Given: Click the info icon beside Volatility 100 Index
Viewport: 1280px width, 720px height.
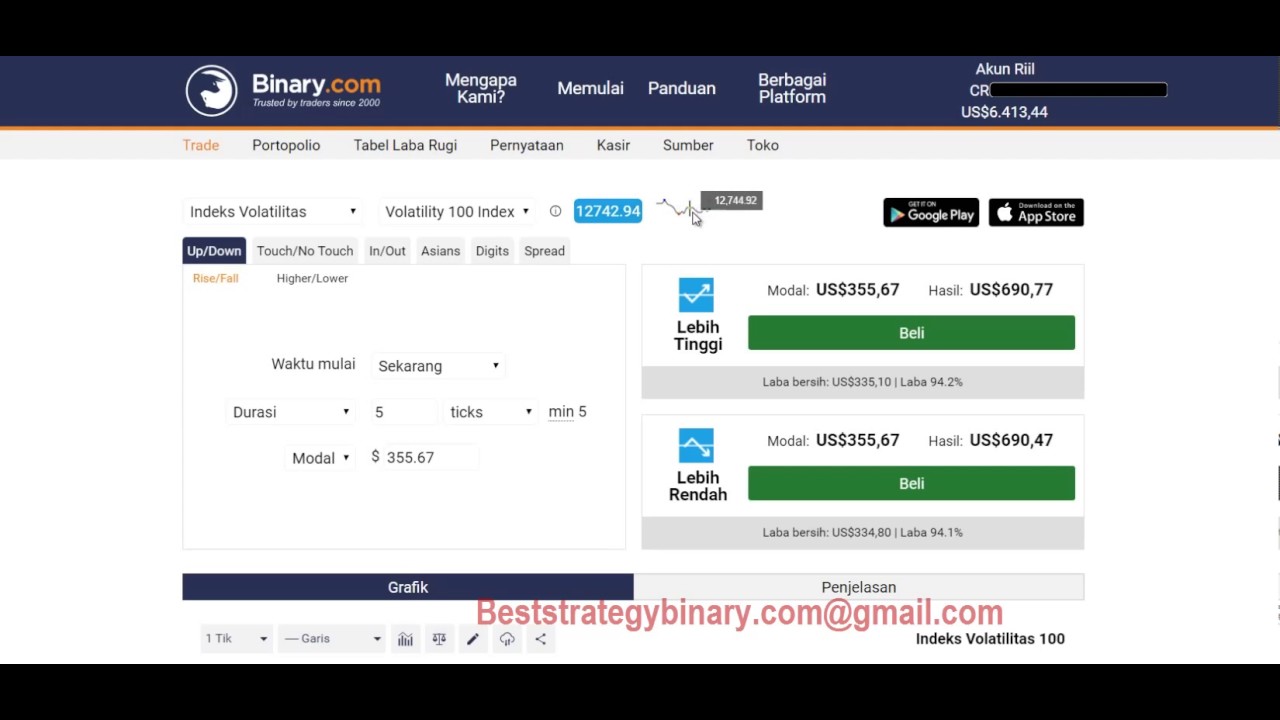Looking at the screenshot, I should [x=555, y=211].
